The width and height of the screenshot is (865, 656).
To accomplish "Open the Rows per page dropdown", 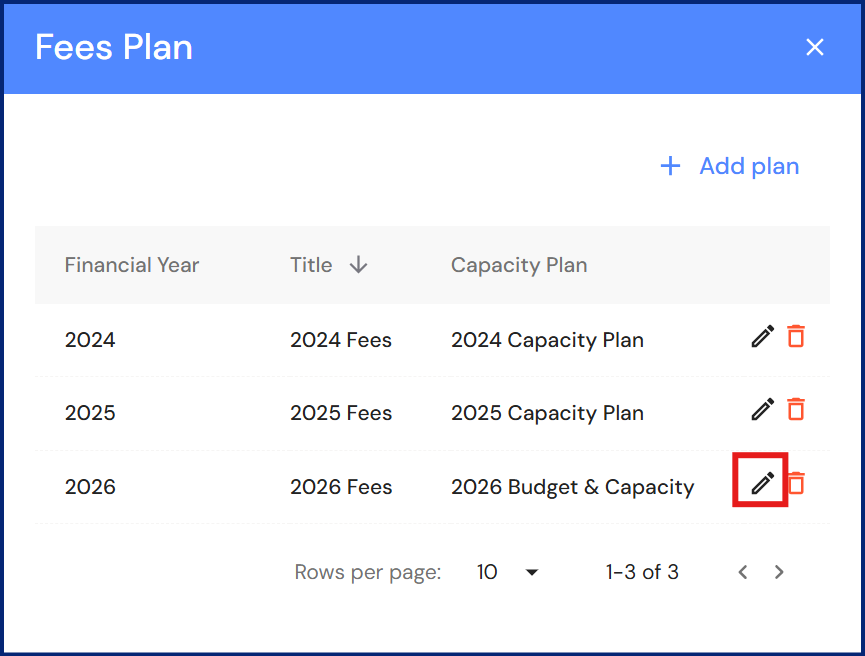I will click(508, 572).
